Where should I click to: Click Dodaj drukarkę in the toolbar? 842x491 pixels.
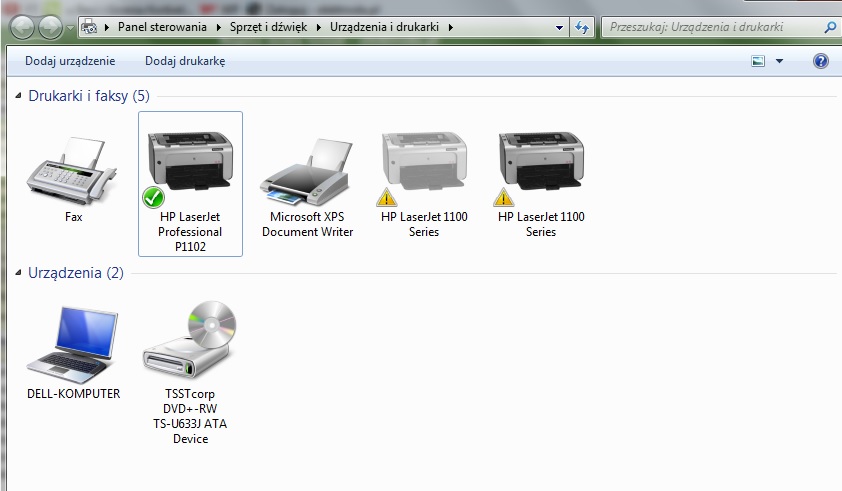click(185, 61)
